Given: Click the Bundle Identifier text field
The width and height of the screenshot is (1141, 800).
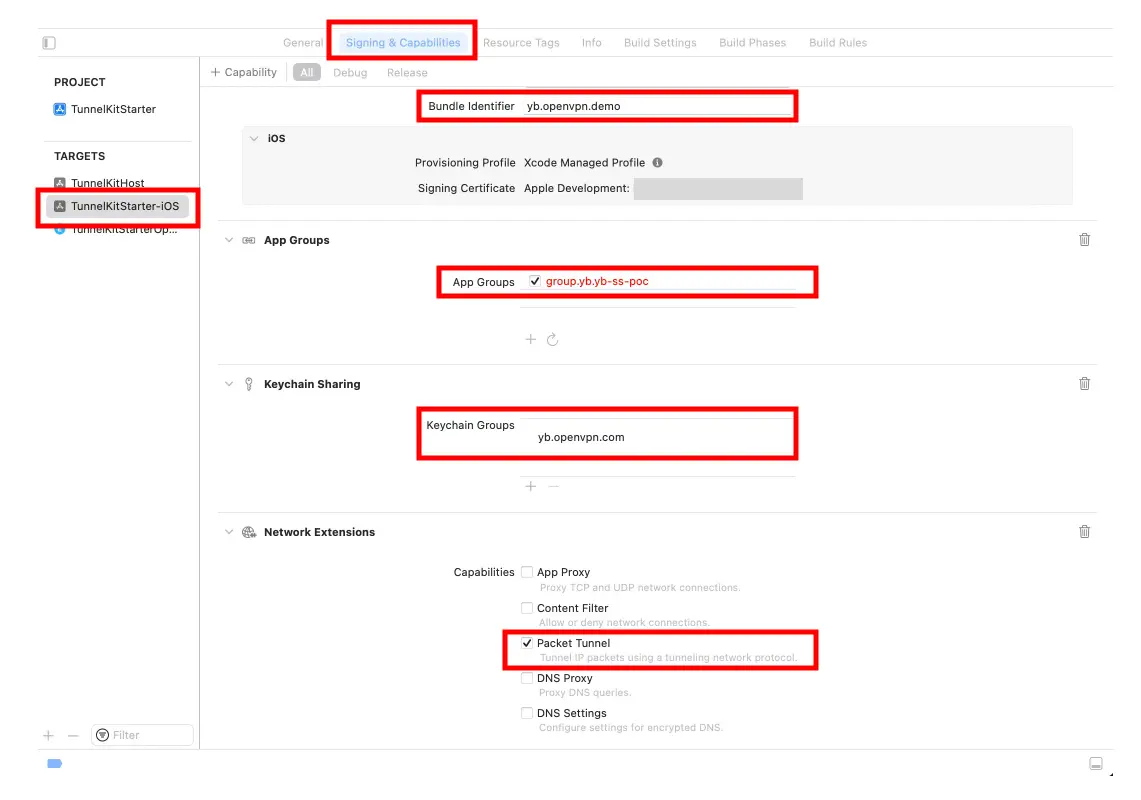Looking at the screenshot, I should [x=655, y=106].
